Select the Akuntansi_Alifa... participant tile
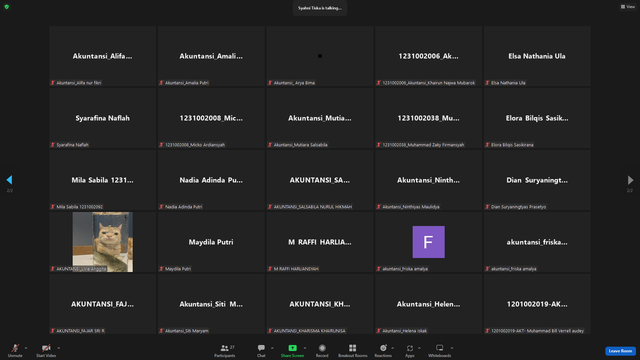 (103, 56)
